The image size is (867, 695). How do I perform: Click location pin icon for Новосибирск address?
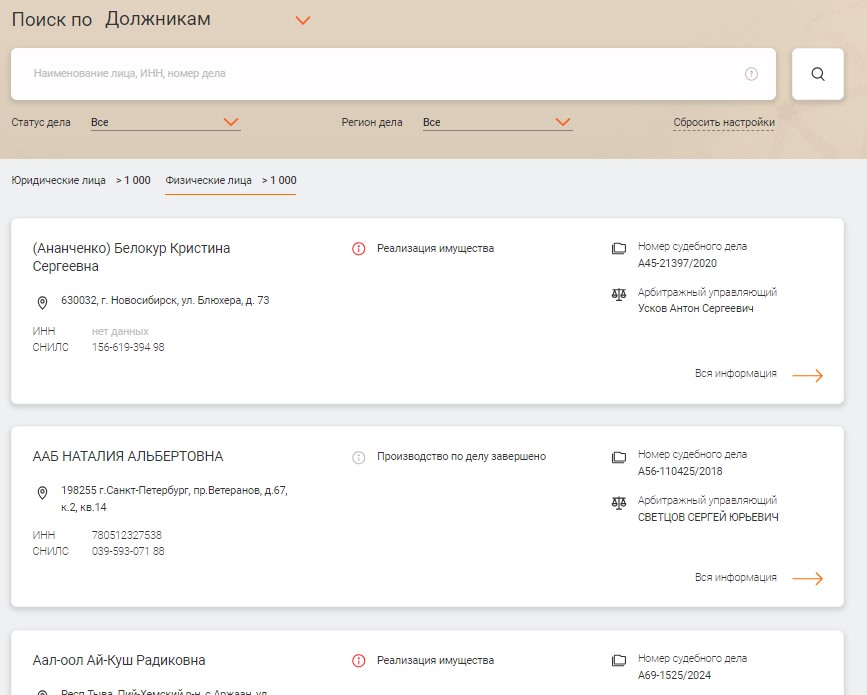(42, 302)
